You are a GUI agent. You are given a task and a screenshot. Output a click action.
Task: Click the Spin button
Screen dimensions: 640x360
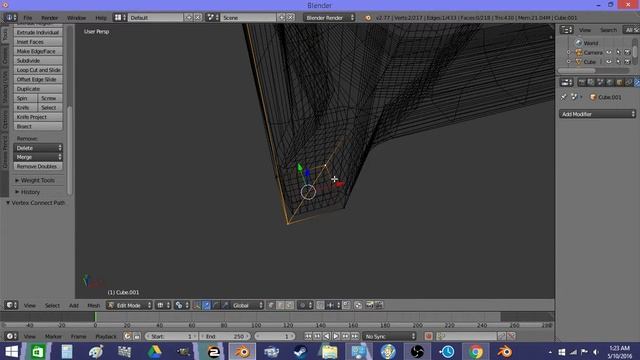tap(26, 98)
